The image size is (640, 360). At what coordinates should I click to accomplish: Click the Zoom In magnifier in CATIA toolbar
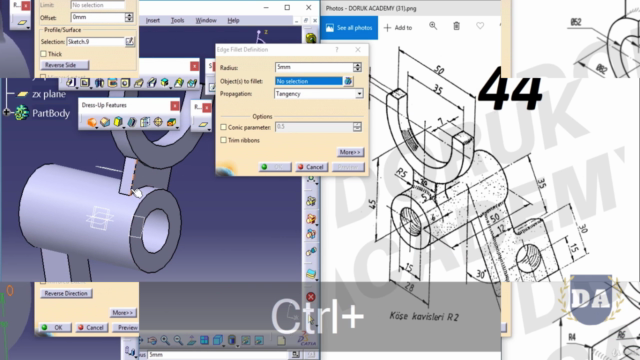pos(165,340)
